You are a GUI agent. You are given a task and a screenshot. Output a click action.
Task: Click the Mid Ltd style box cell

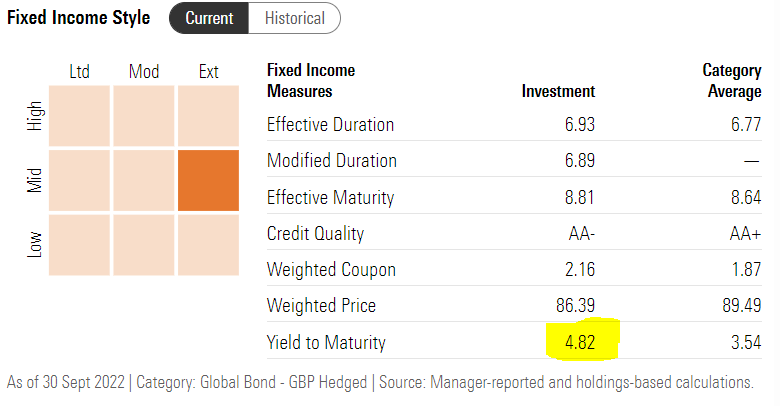(78, 181)
